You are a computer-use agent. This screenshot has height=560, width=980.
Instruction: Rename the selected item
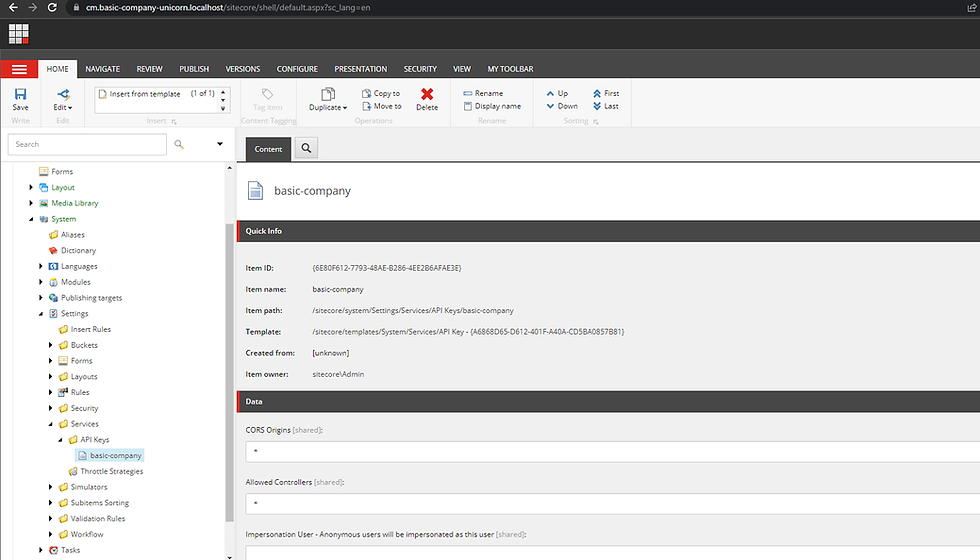coord(483,93)
